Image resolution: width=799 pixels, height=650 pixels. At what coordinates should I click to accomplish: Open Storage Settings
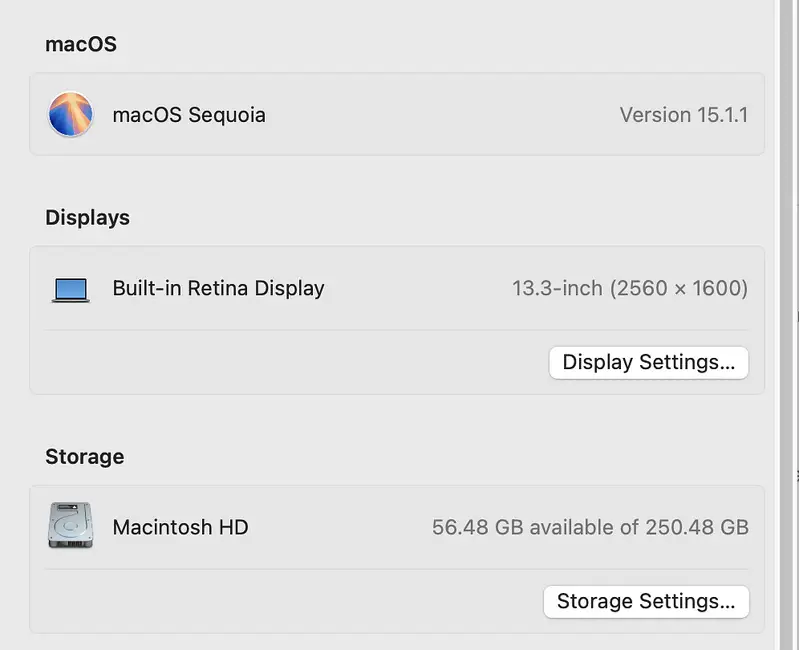point(645,601)
